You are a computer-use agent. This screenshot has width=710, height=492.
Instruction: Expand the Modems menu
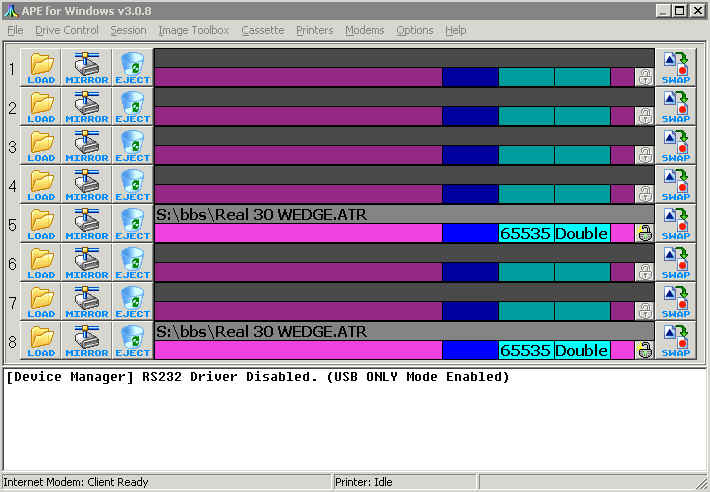tap(365, 30)
